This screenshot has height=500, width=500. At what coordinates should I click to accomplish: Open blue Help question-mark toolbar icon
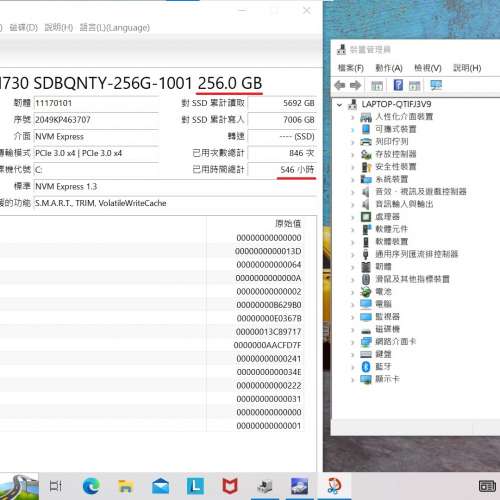398,85
